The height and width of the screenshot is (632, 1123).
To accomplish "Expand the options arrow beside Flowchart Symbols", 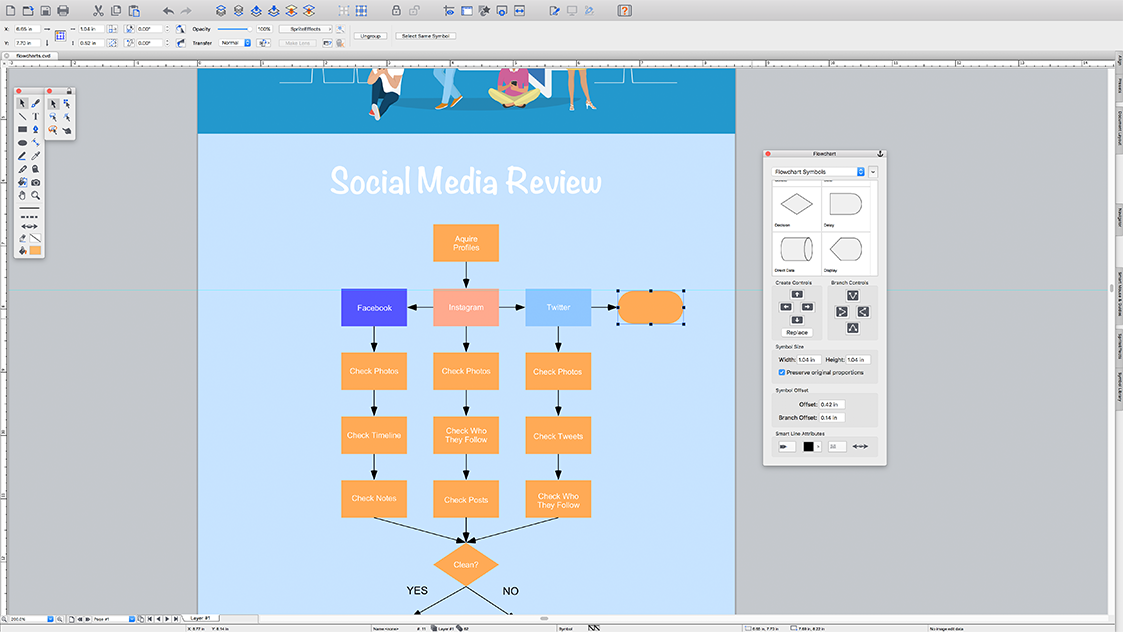I will (x=873, y=172).
